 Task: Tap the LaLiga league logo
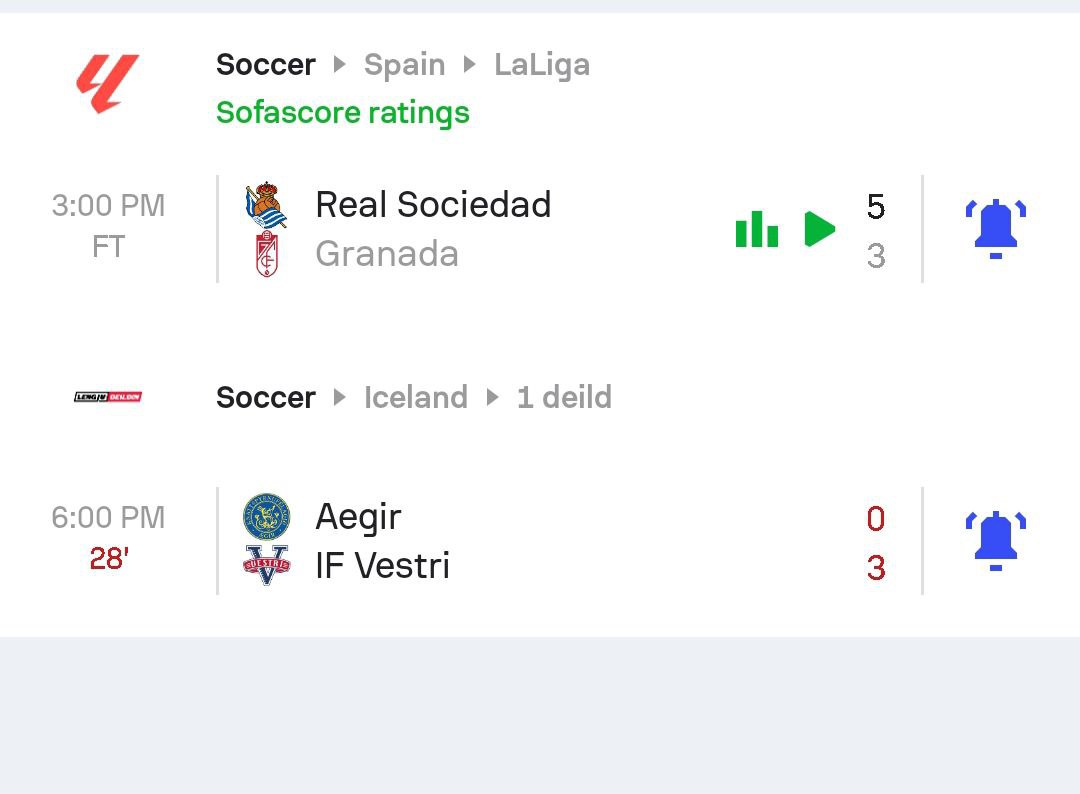tap(108, 84)
